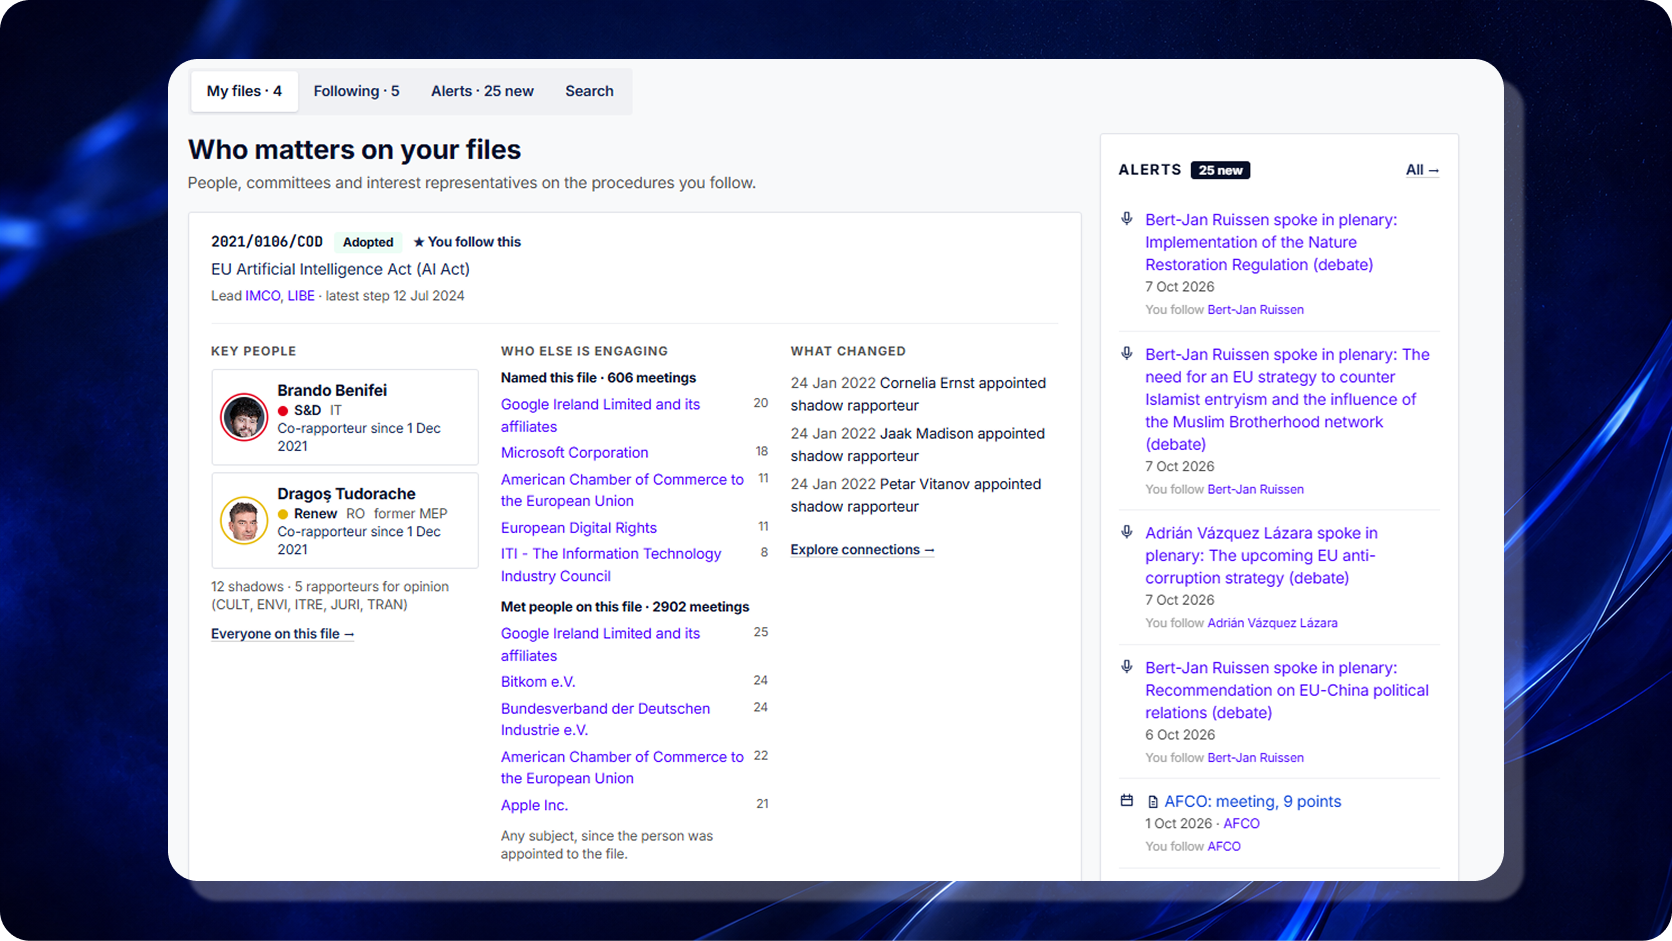Open European Digital Rights link
The width and height of the screenshot is (1672, 941).
pos(579,528)
